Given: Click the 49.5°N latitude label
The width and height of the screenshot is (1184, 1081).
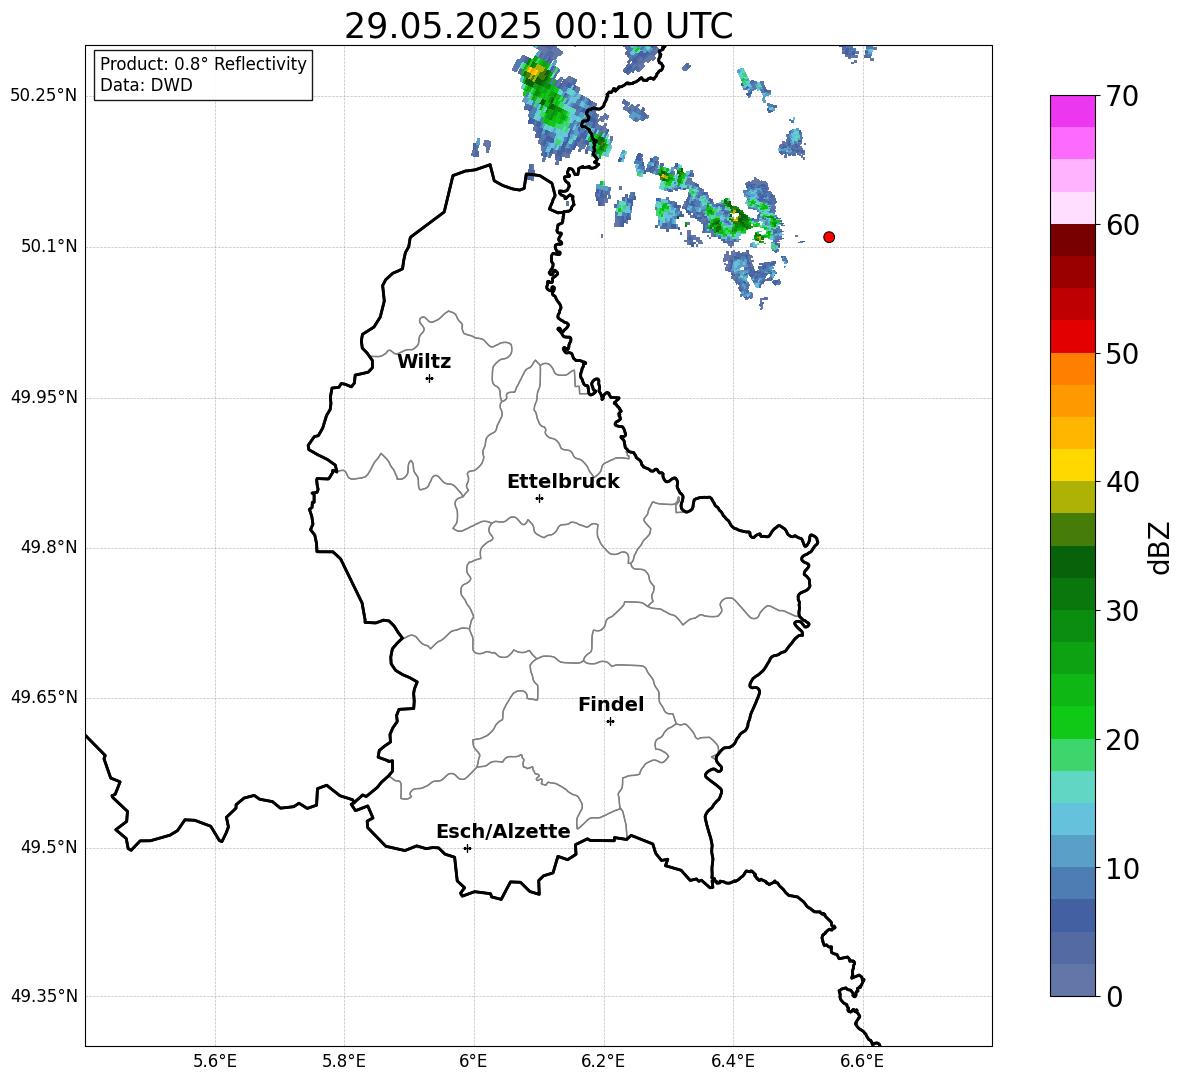Looking at the screenshot, I should pyautogui.click(x=50, y=847).
